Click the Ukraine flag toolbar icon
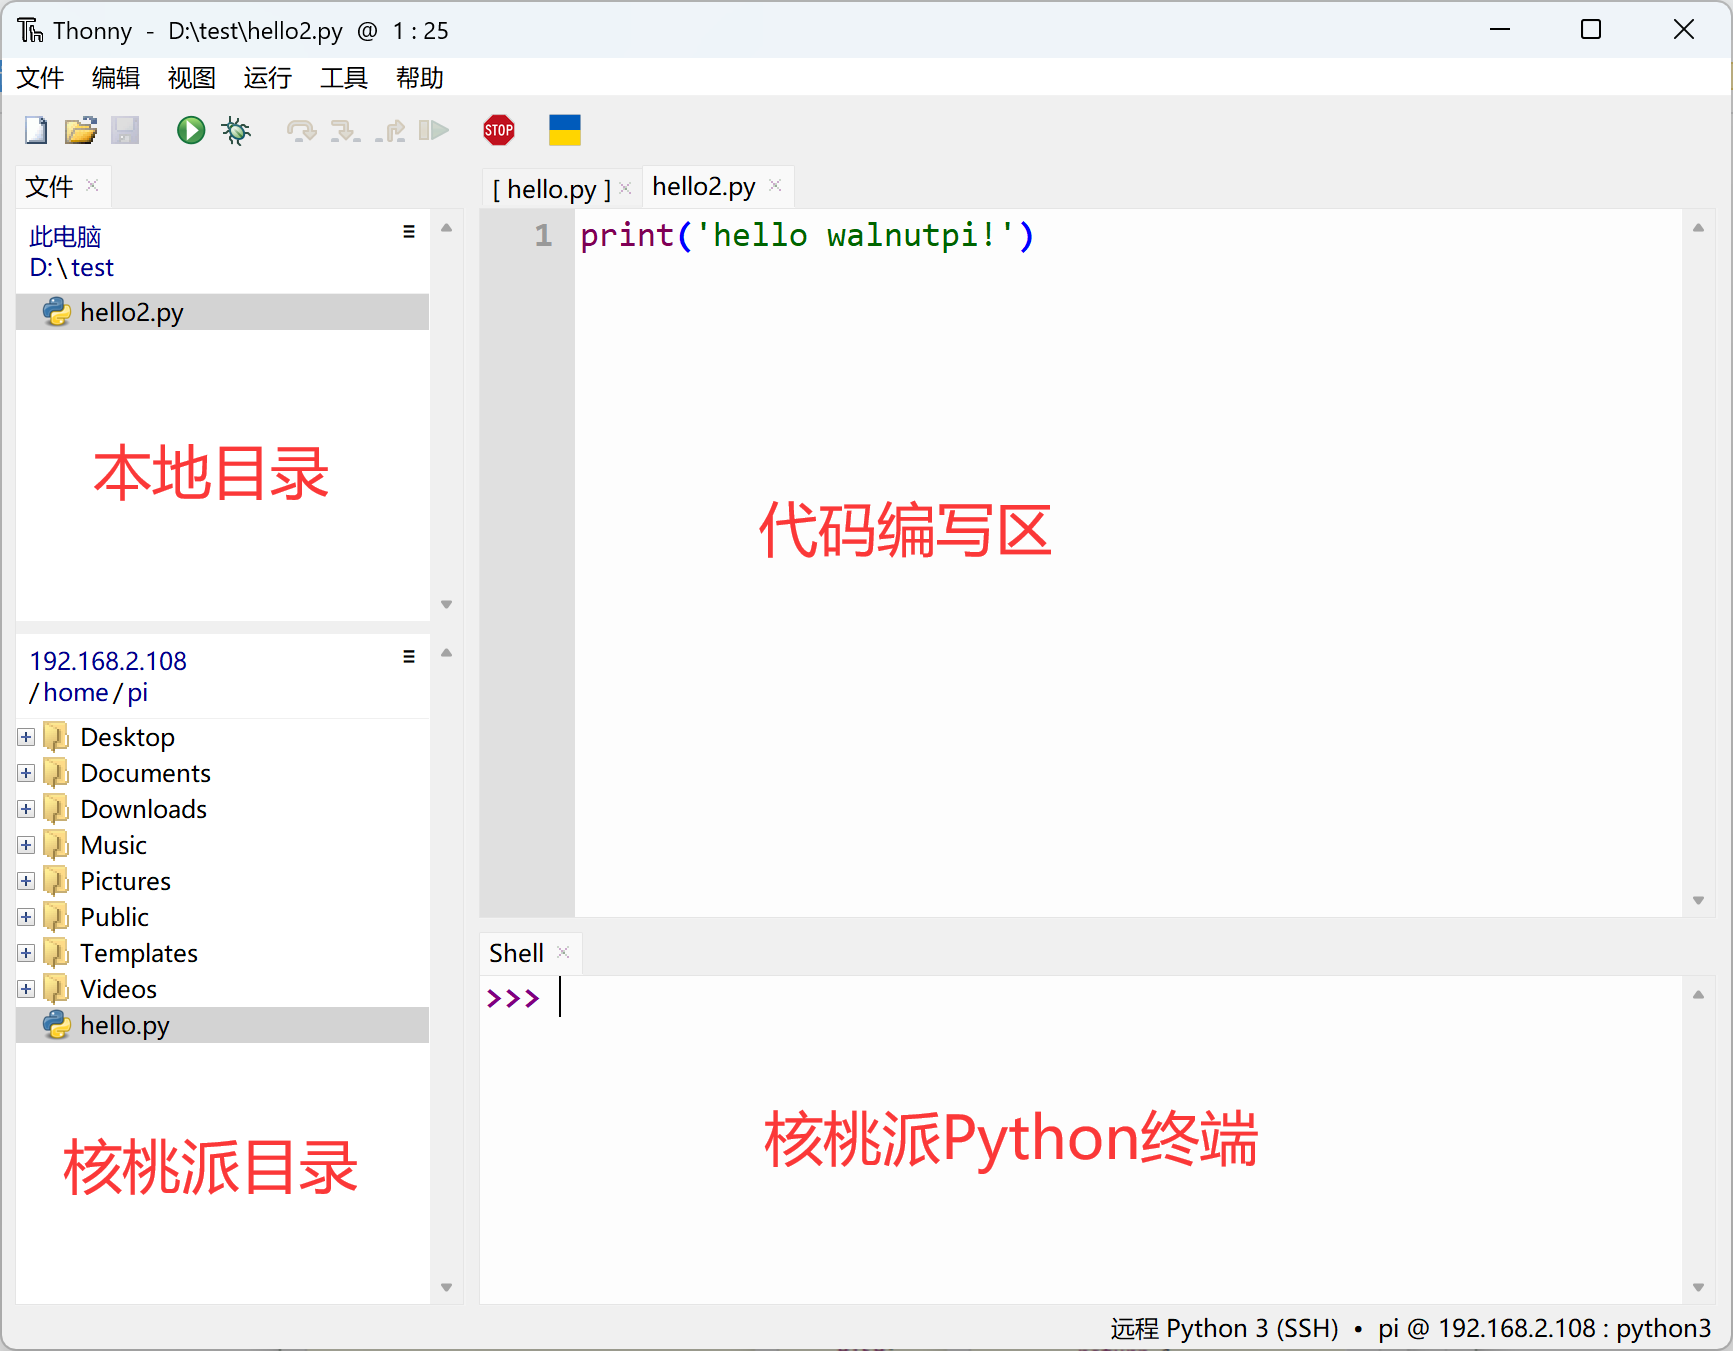Viewport: 1733px width, 1351px height. pyautogui.click(x=565, y=130)
